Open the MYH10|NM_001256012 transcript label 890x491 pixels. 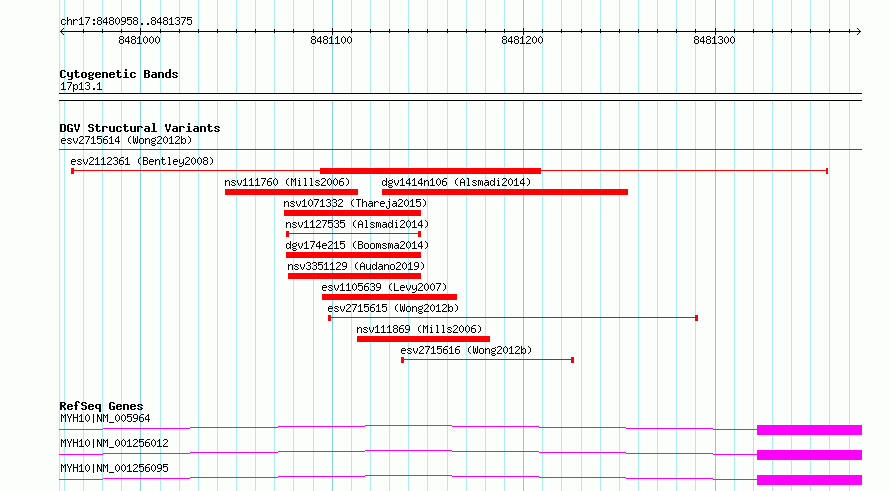[x=114, y=443]
